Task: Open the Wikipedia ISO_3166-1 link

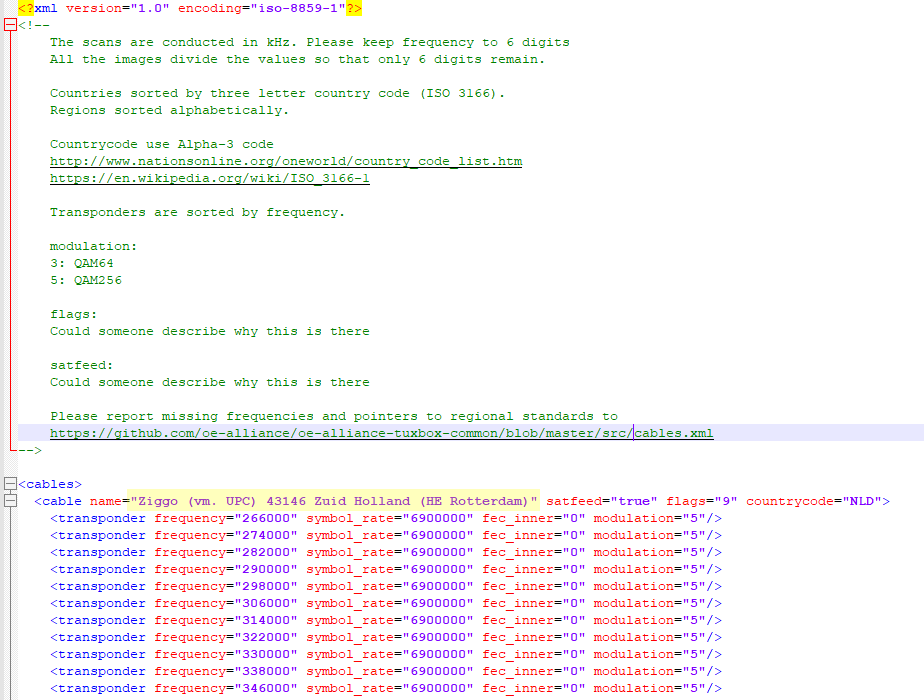Action: tap(210, 179)
